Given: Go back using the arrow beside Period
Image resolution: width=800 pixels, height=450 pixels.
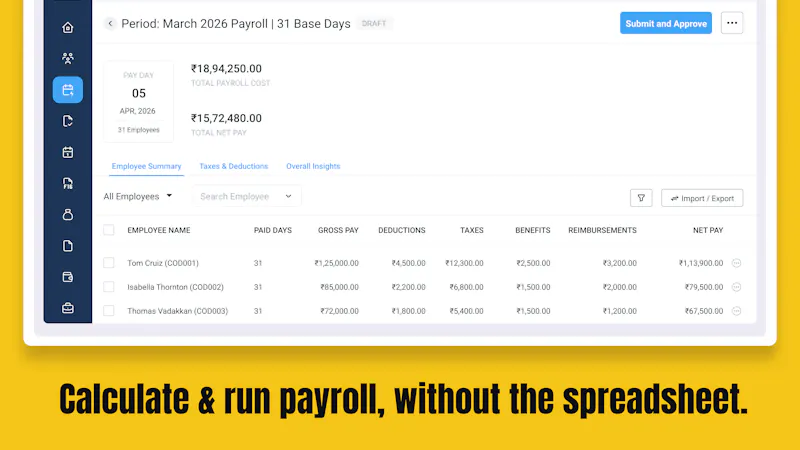Looking at the screenshot, I should 110,23.
